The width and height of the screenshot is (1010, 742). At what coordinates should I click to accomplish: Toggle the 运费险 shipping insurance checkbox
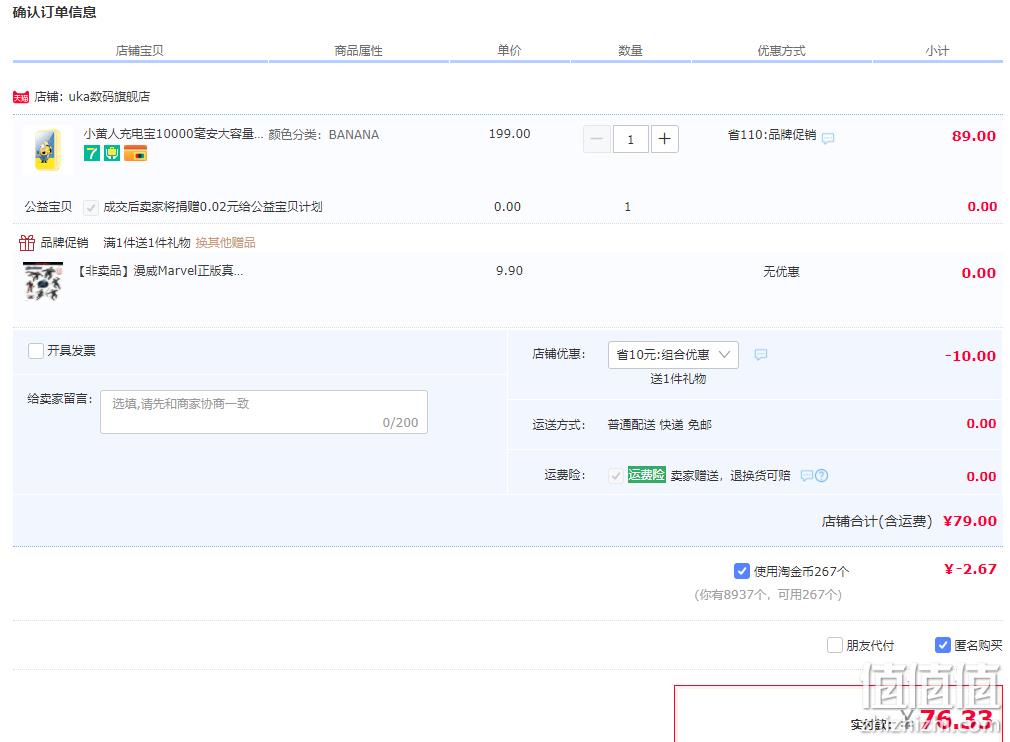(615, 476)
